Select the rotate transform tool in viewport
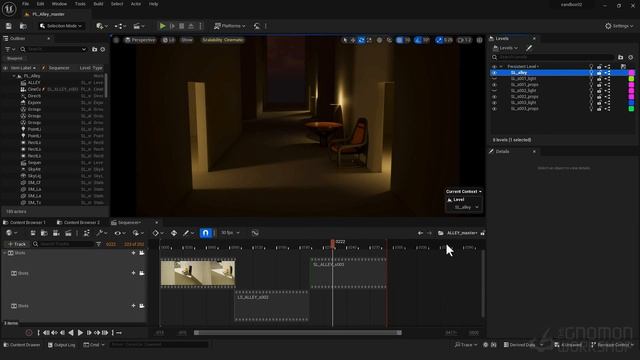Screen dimensions: 640x360 point(361,40)
